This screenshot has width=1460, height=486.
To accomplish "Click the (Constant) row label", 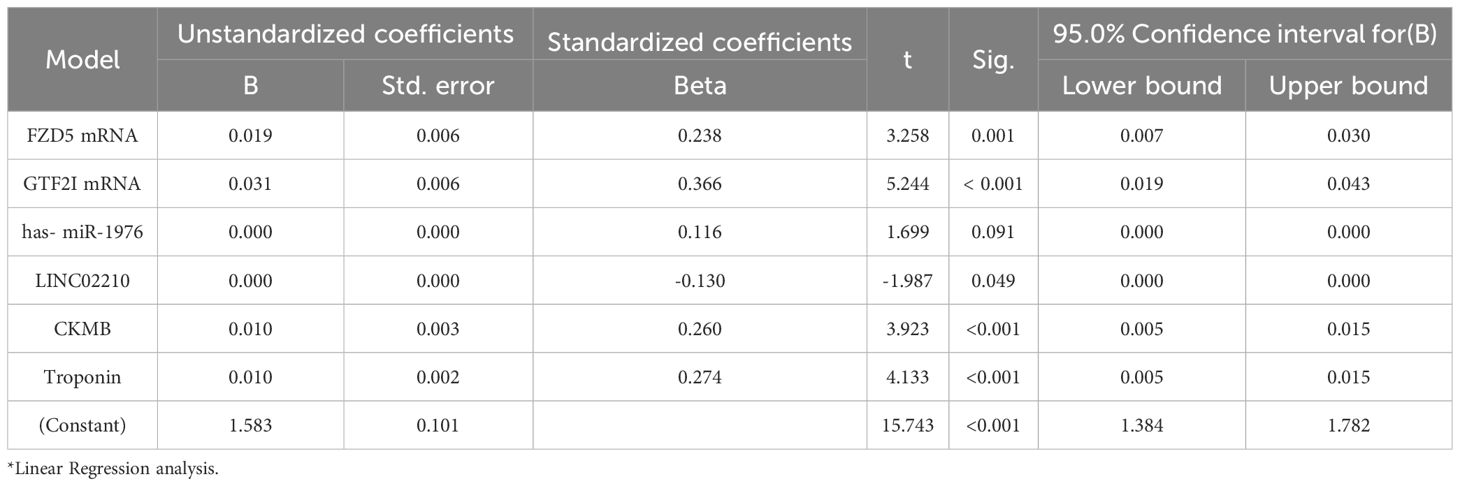I will point(82,426).
